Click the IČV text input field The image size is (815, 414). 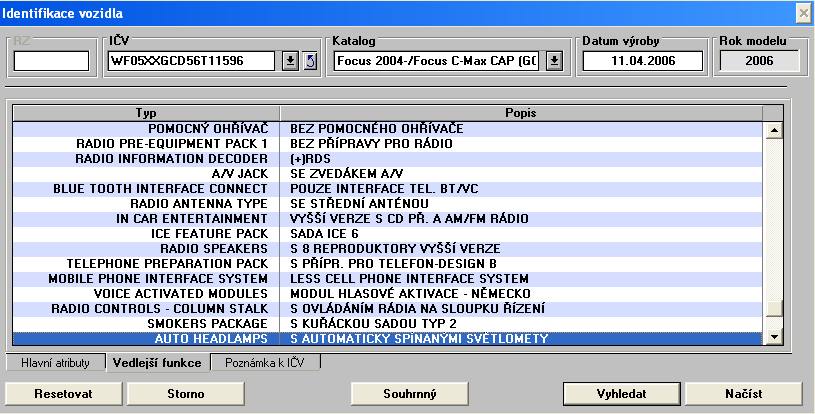190,61
